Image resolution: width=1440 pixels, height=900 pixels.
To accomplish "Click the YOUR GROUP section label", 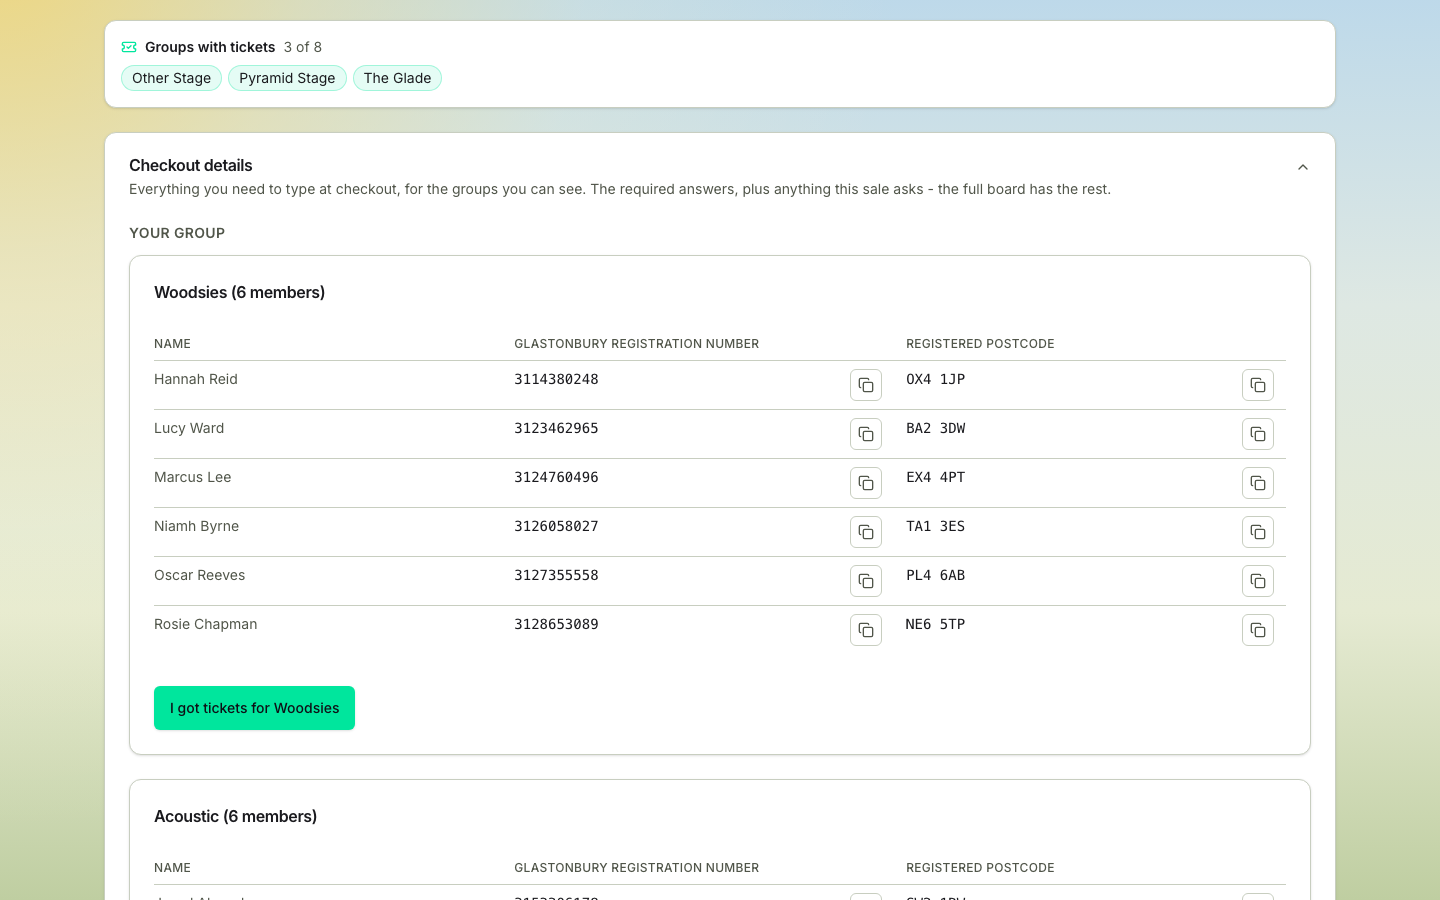I will click(177, 233).
